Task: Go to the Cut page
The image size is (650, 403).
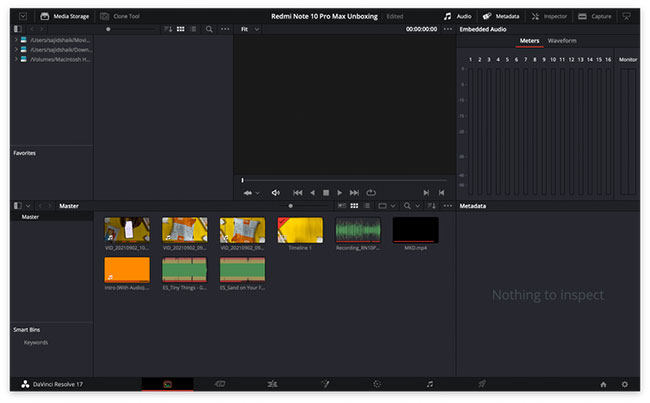Action: click(220, 384)
